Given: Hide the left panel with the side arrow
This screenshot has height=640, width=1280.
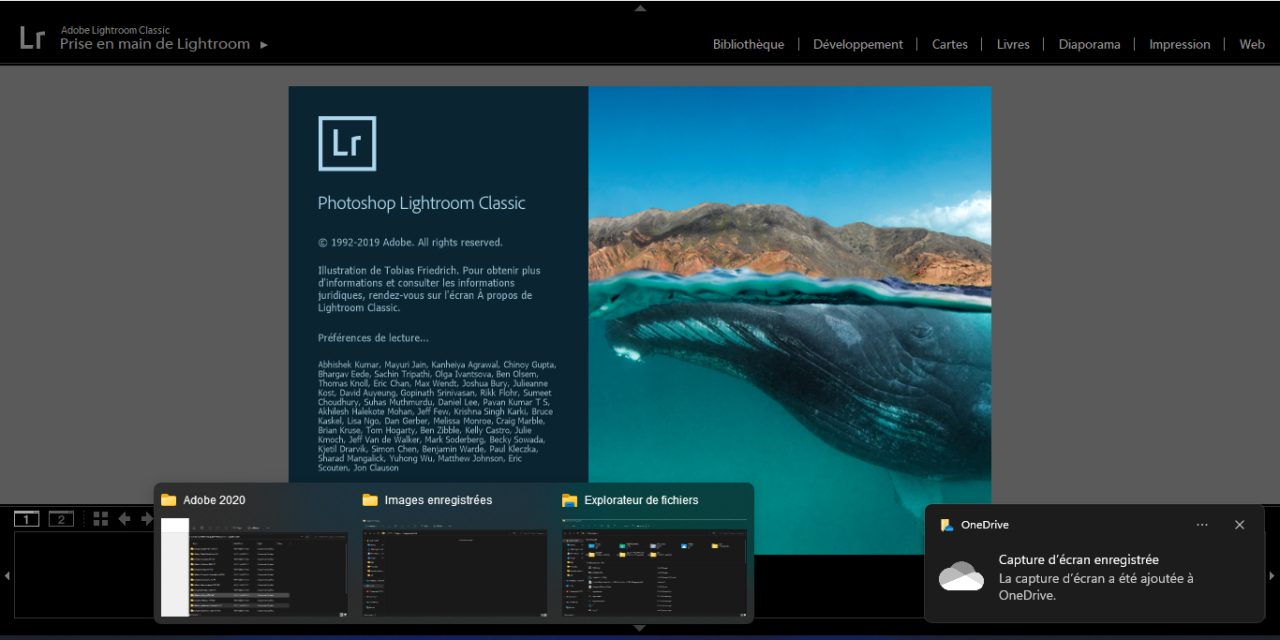Looking at the screenshot, I should [7, 576].
